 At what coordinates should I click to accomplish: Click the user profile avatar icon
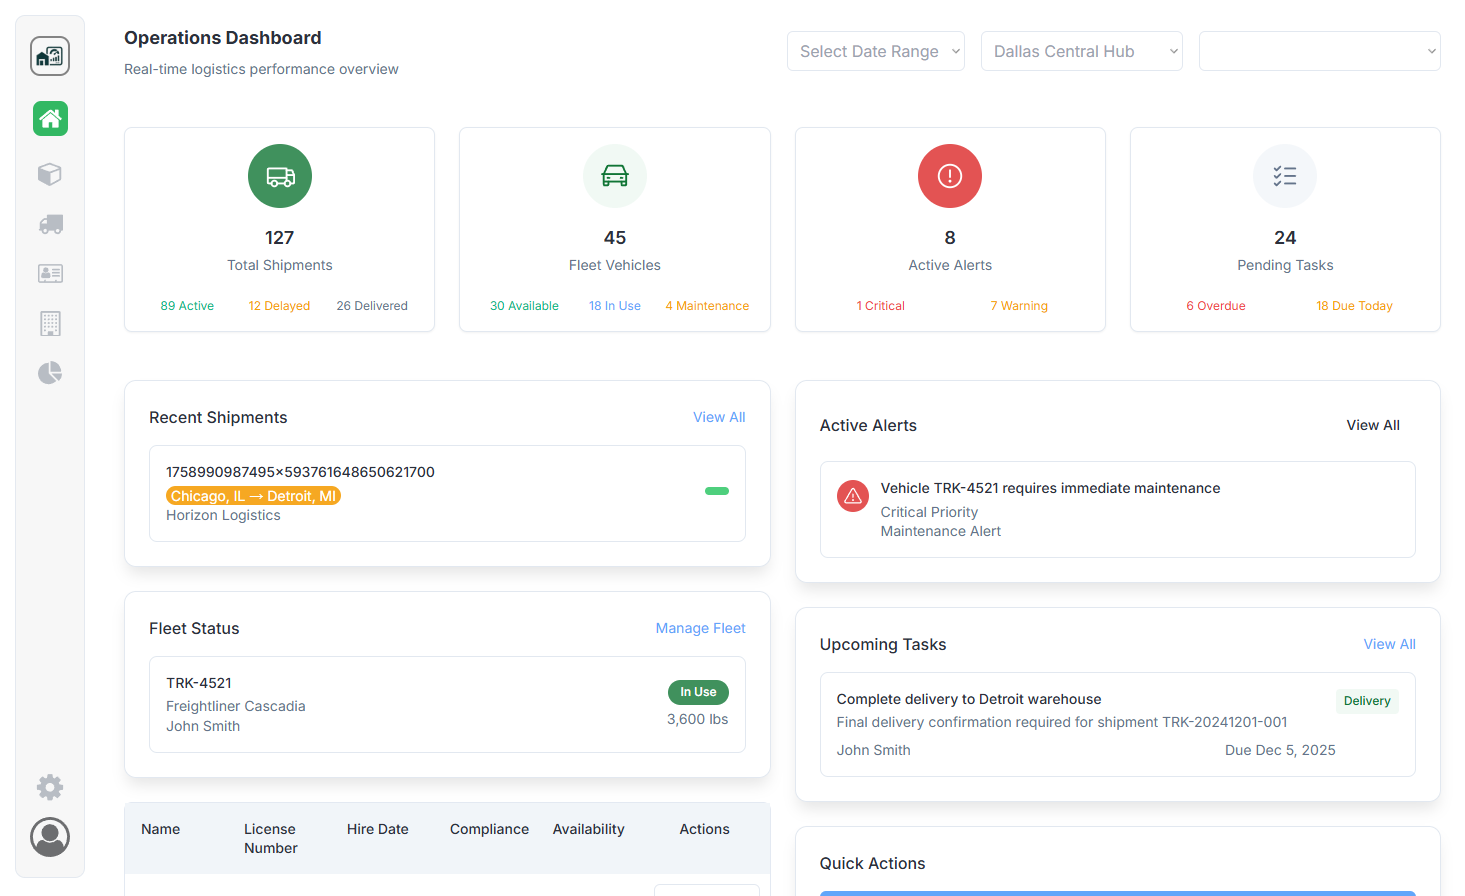[x=50, y=837]
